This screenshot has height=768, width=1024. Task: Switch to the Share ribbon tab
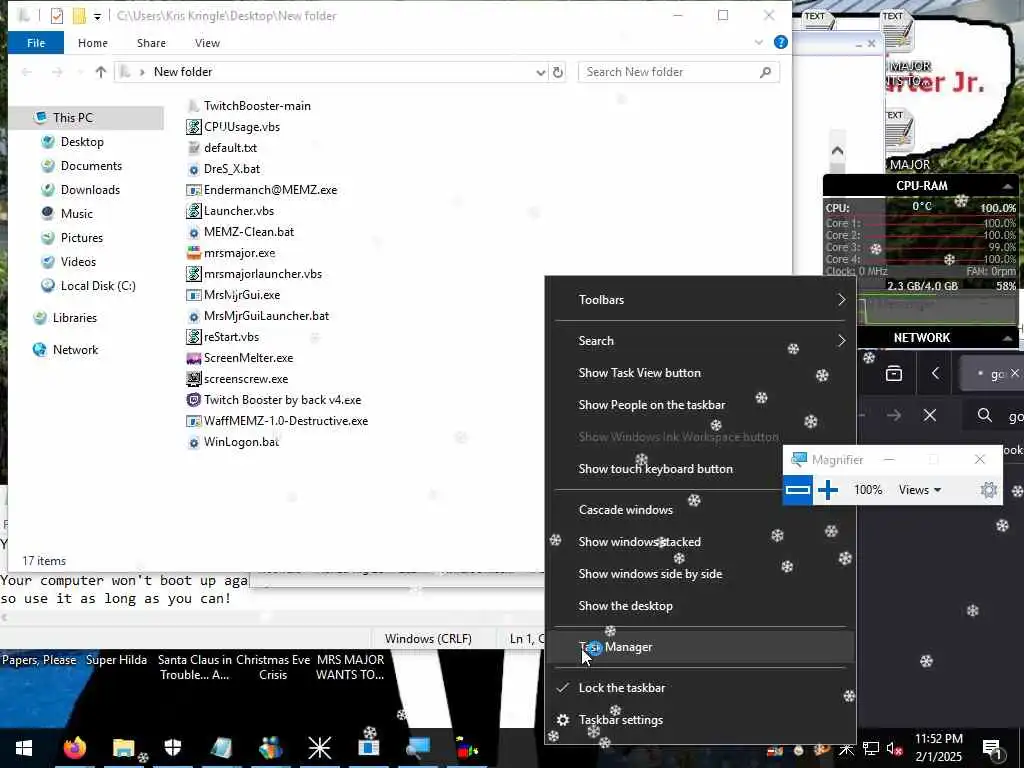151,43
